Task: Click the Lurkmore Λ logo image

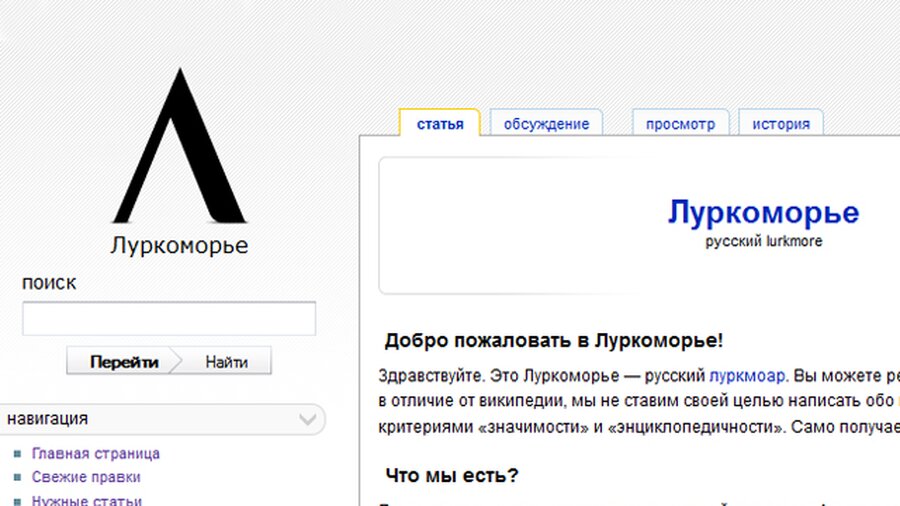Action: click(178, 147)
